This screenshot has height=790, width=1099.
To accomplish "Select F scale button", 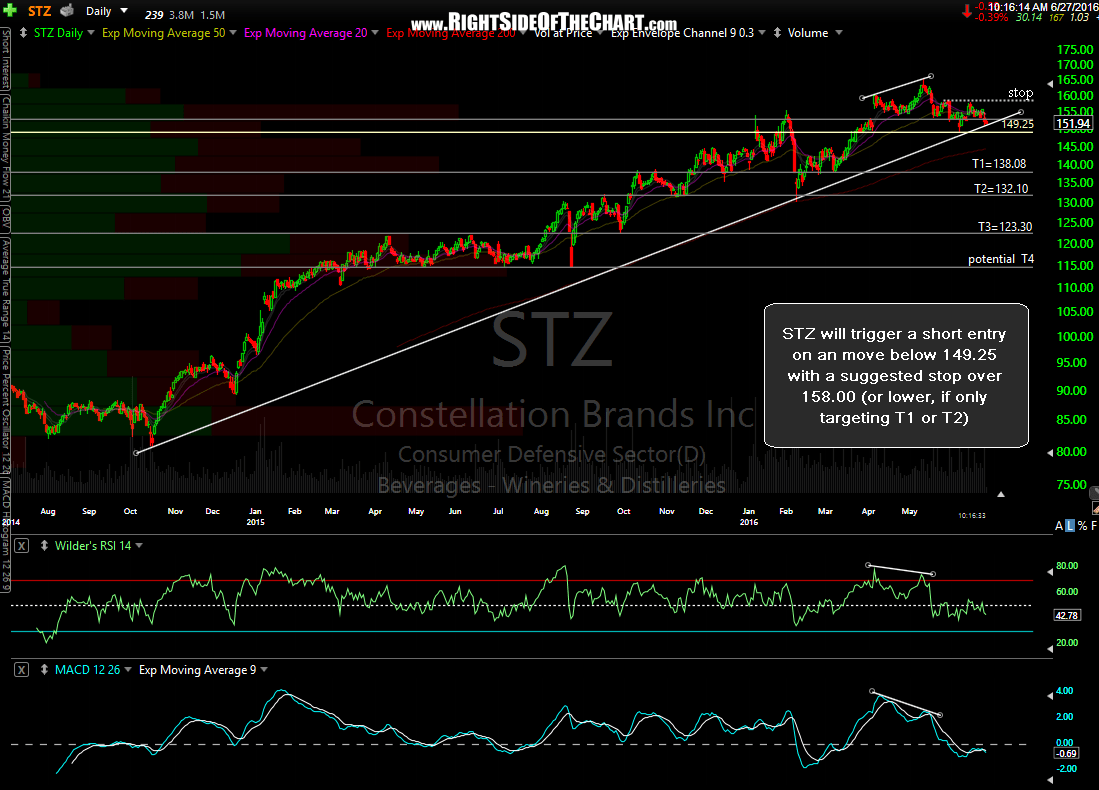I will pos(1093,526).
